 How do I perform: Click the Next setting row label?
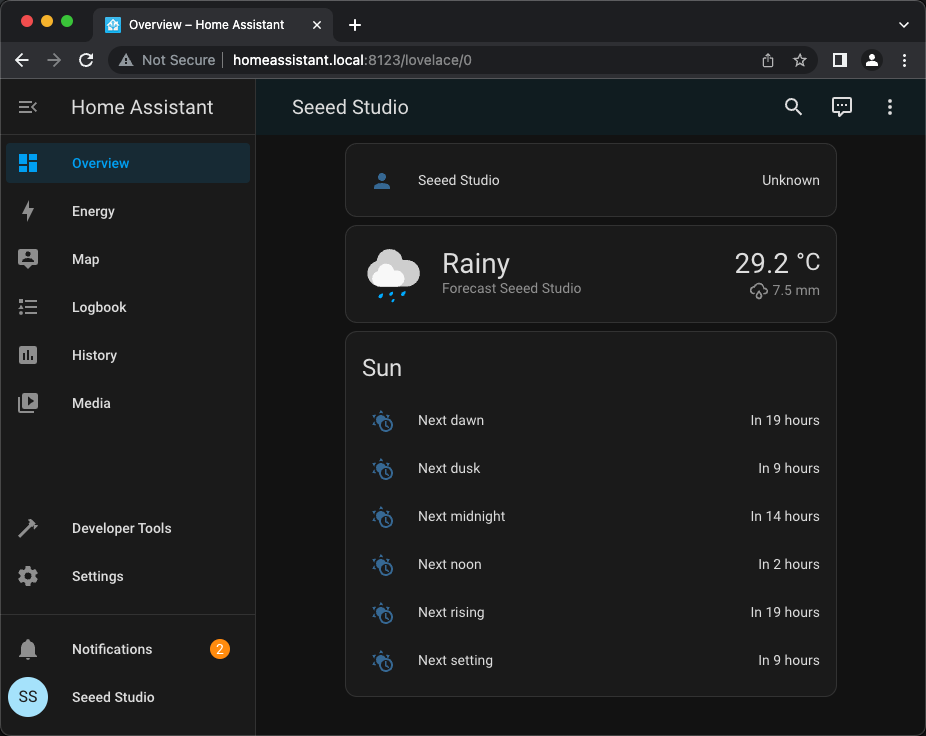point(455,660)
